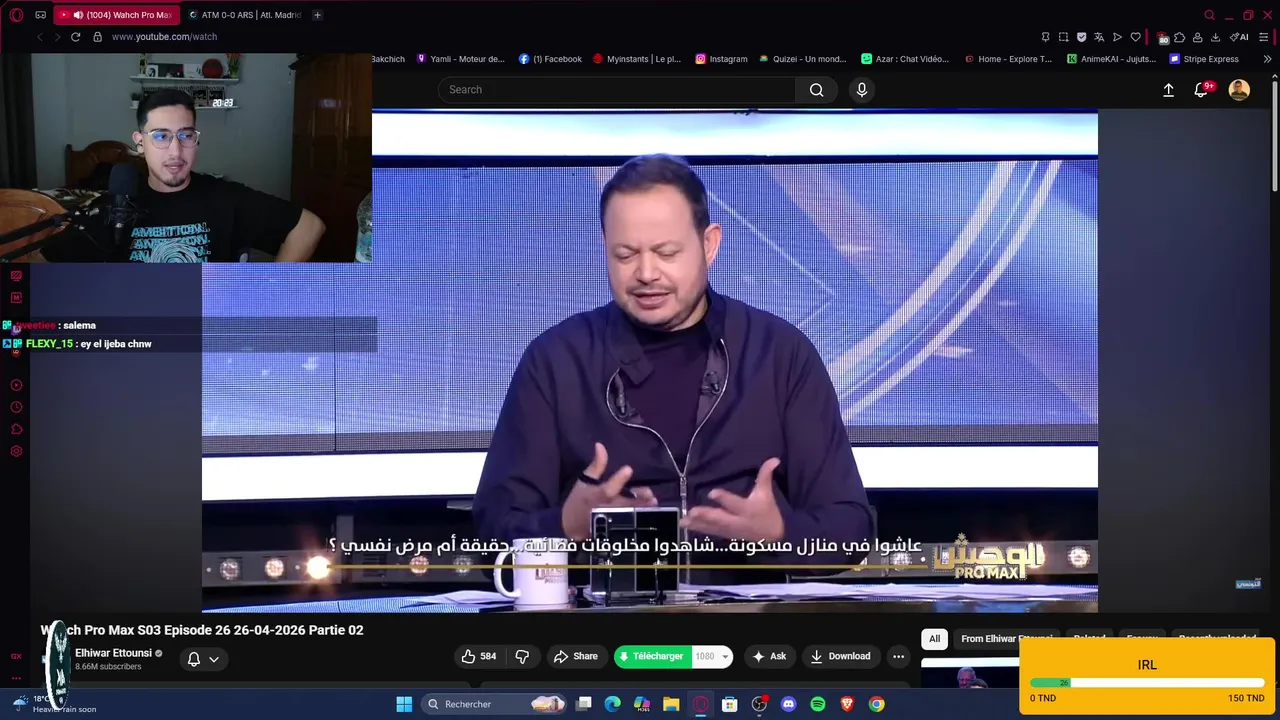Viewport: 1280px width, 720px height.
Task: Open the browser downloads icon
Action: point(1215,37)
